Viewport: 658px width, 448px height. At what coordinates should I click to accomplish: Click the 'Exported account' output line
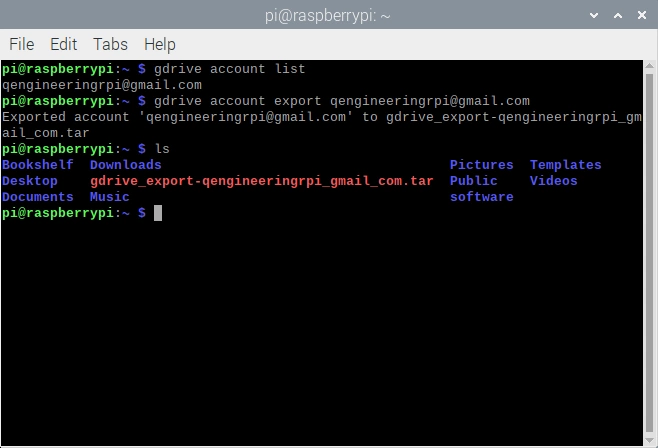pyautogui.click(x=322, y=117)
